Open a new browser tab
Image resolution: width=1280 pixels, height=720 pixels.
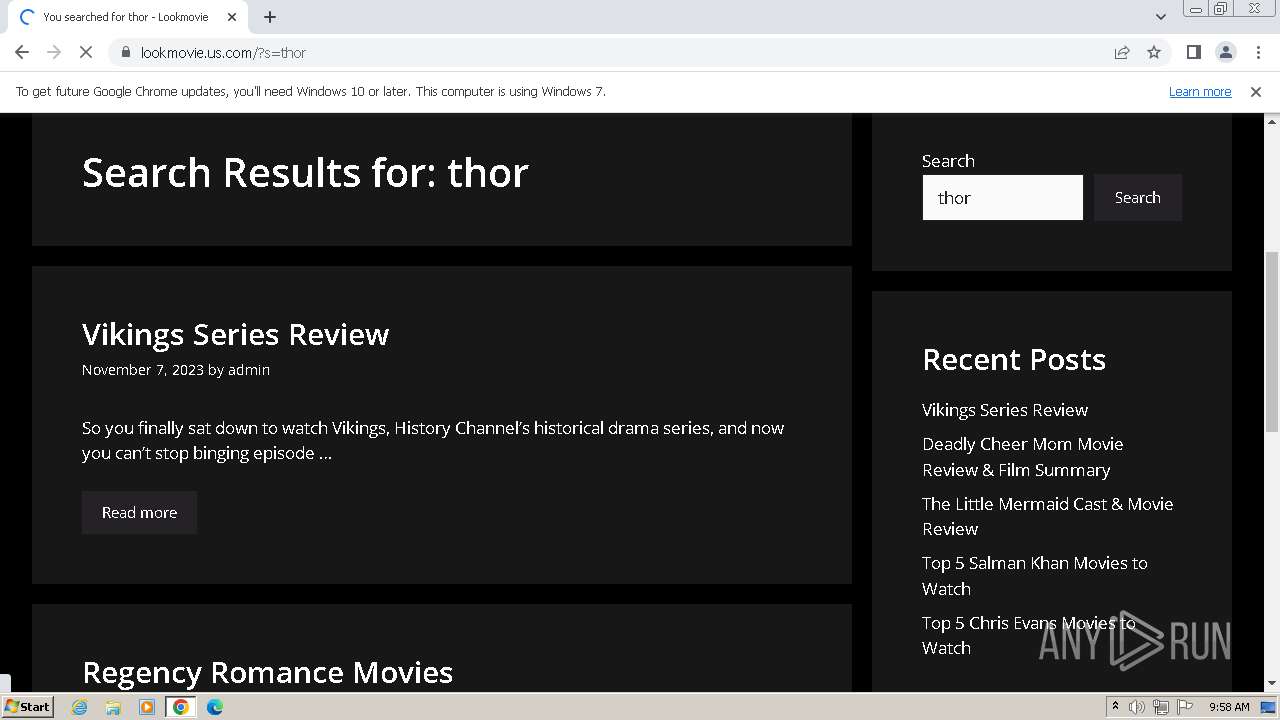point(270,17)
